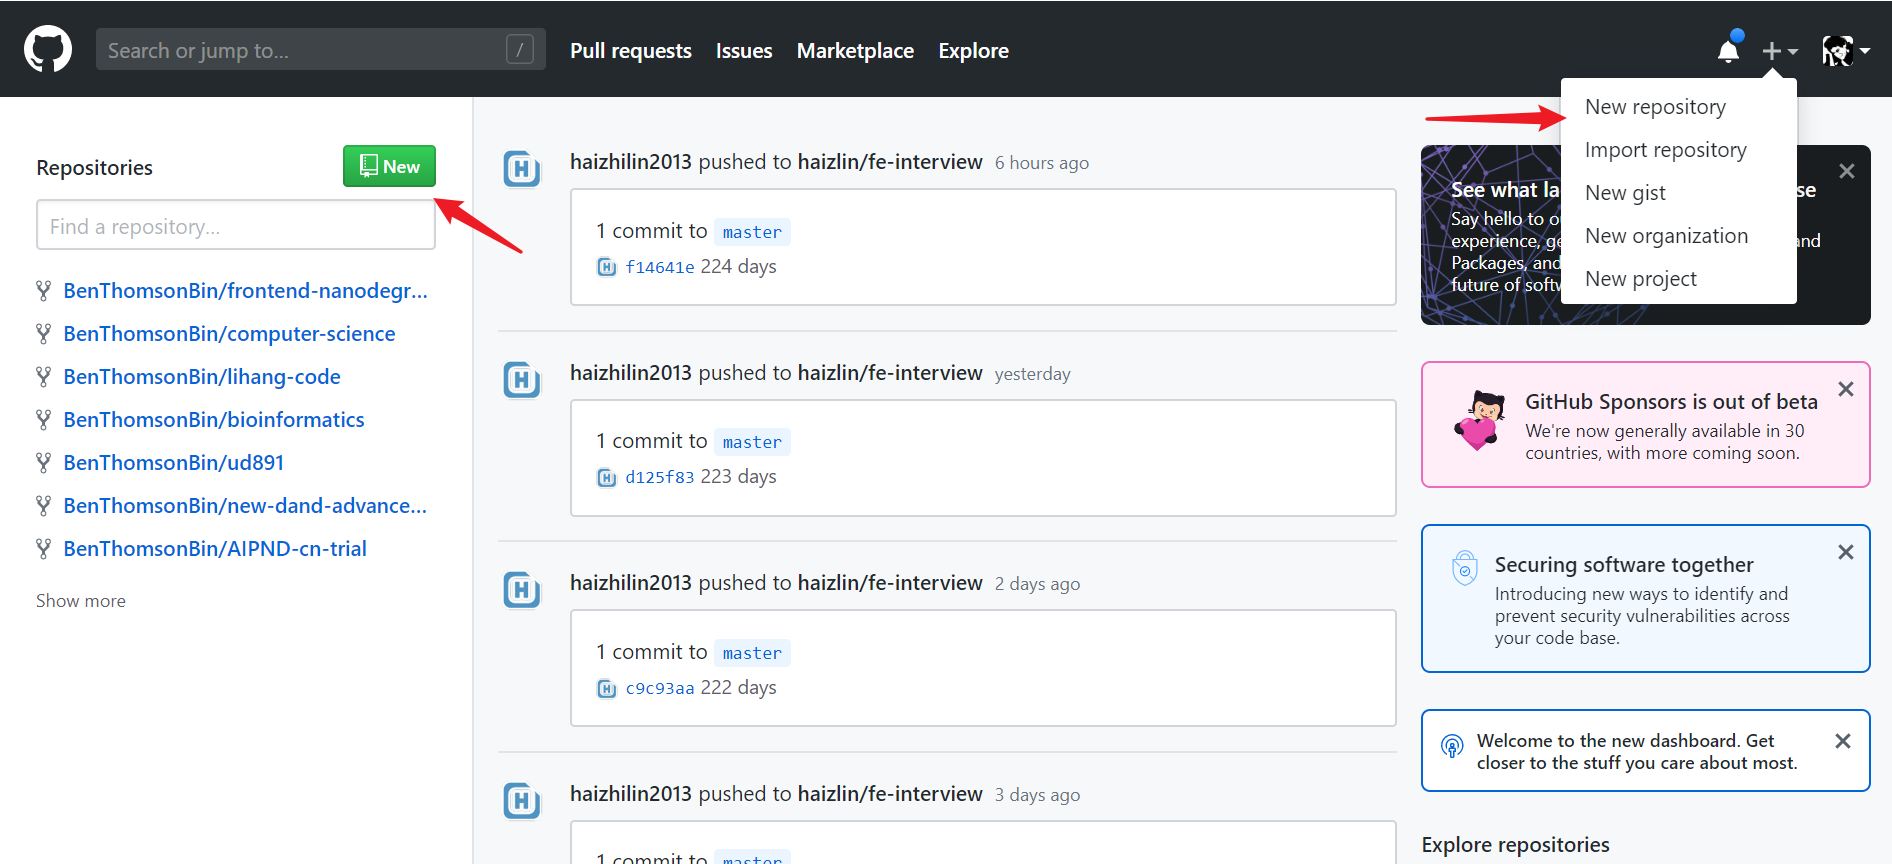This screenshot has width=1892, height=864.
Task: Open BenThomsonBin/frontend-nanodegr repository
Action: point(246,291)
